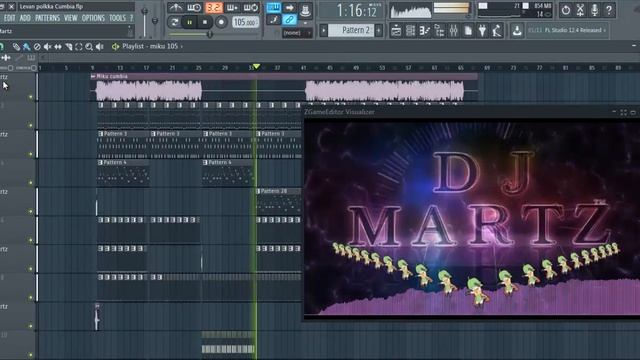Open the EDIT menu

coord(9,18)
